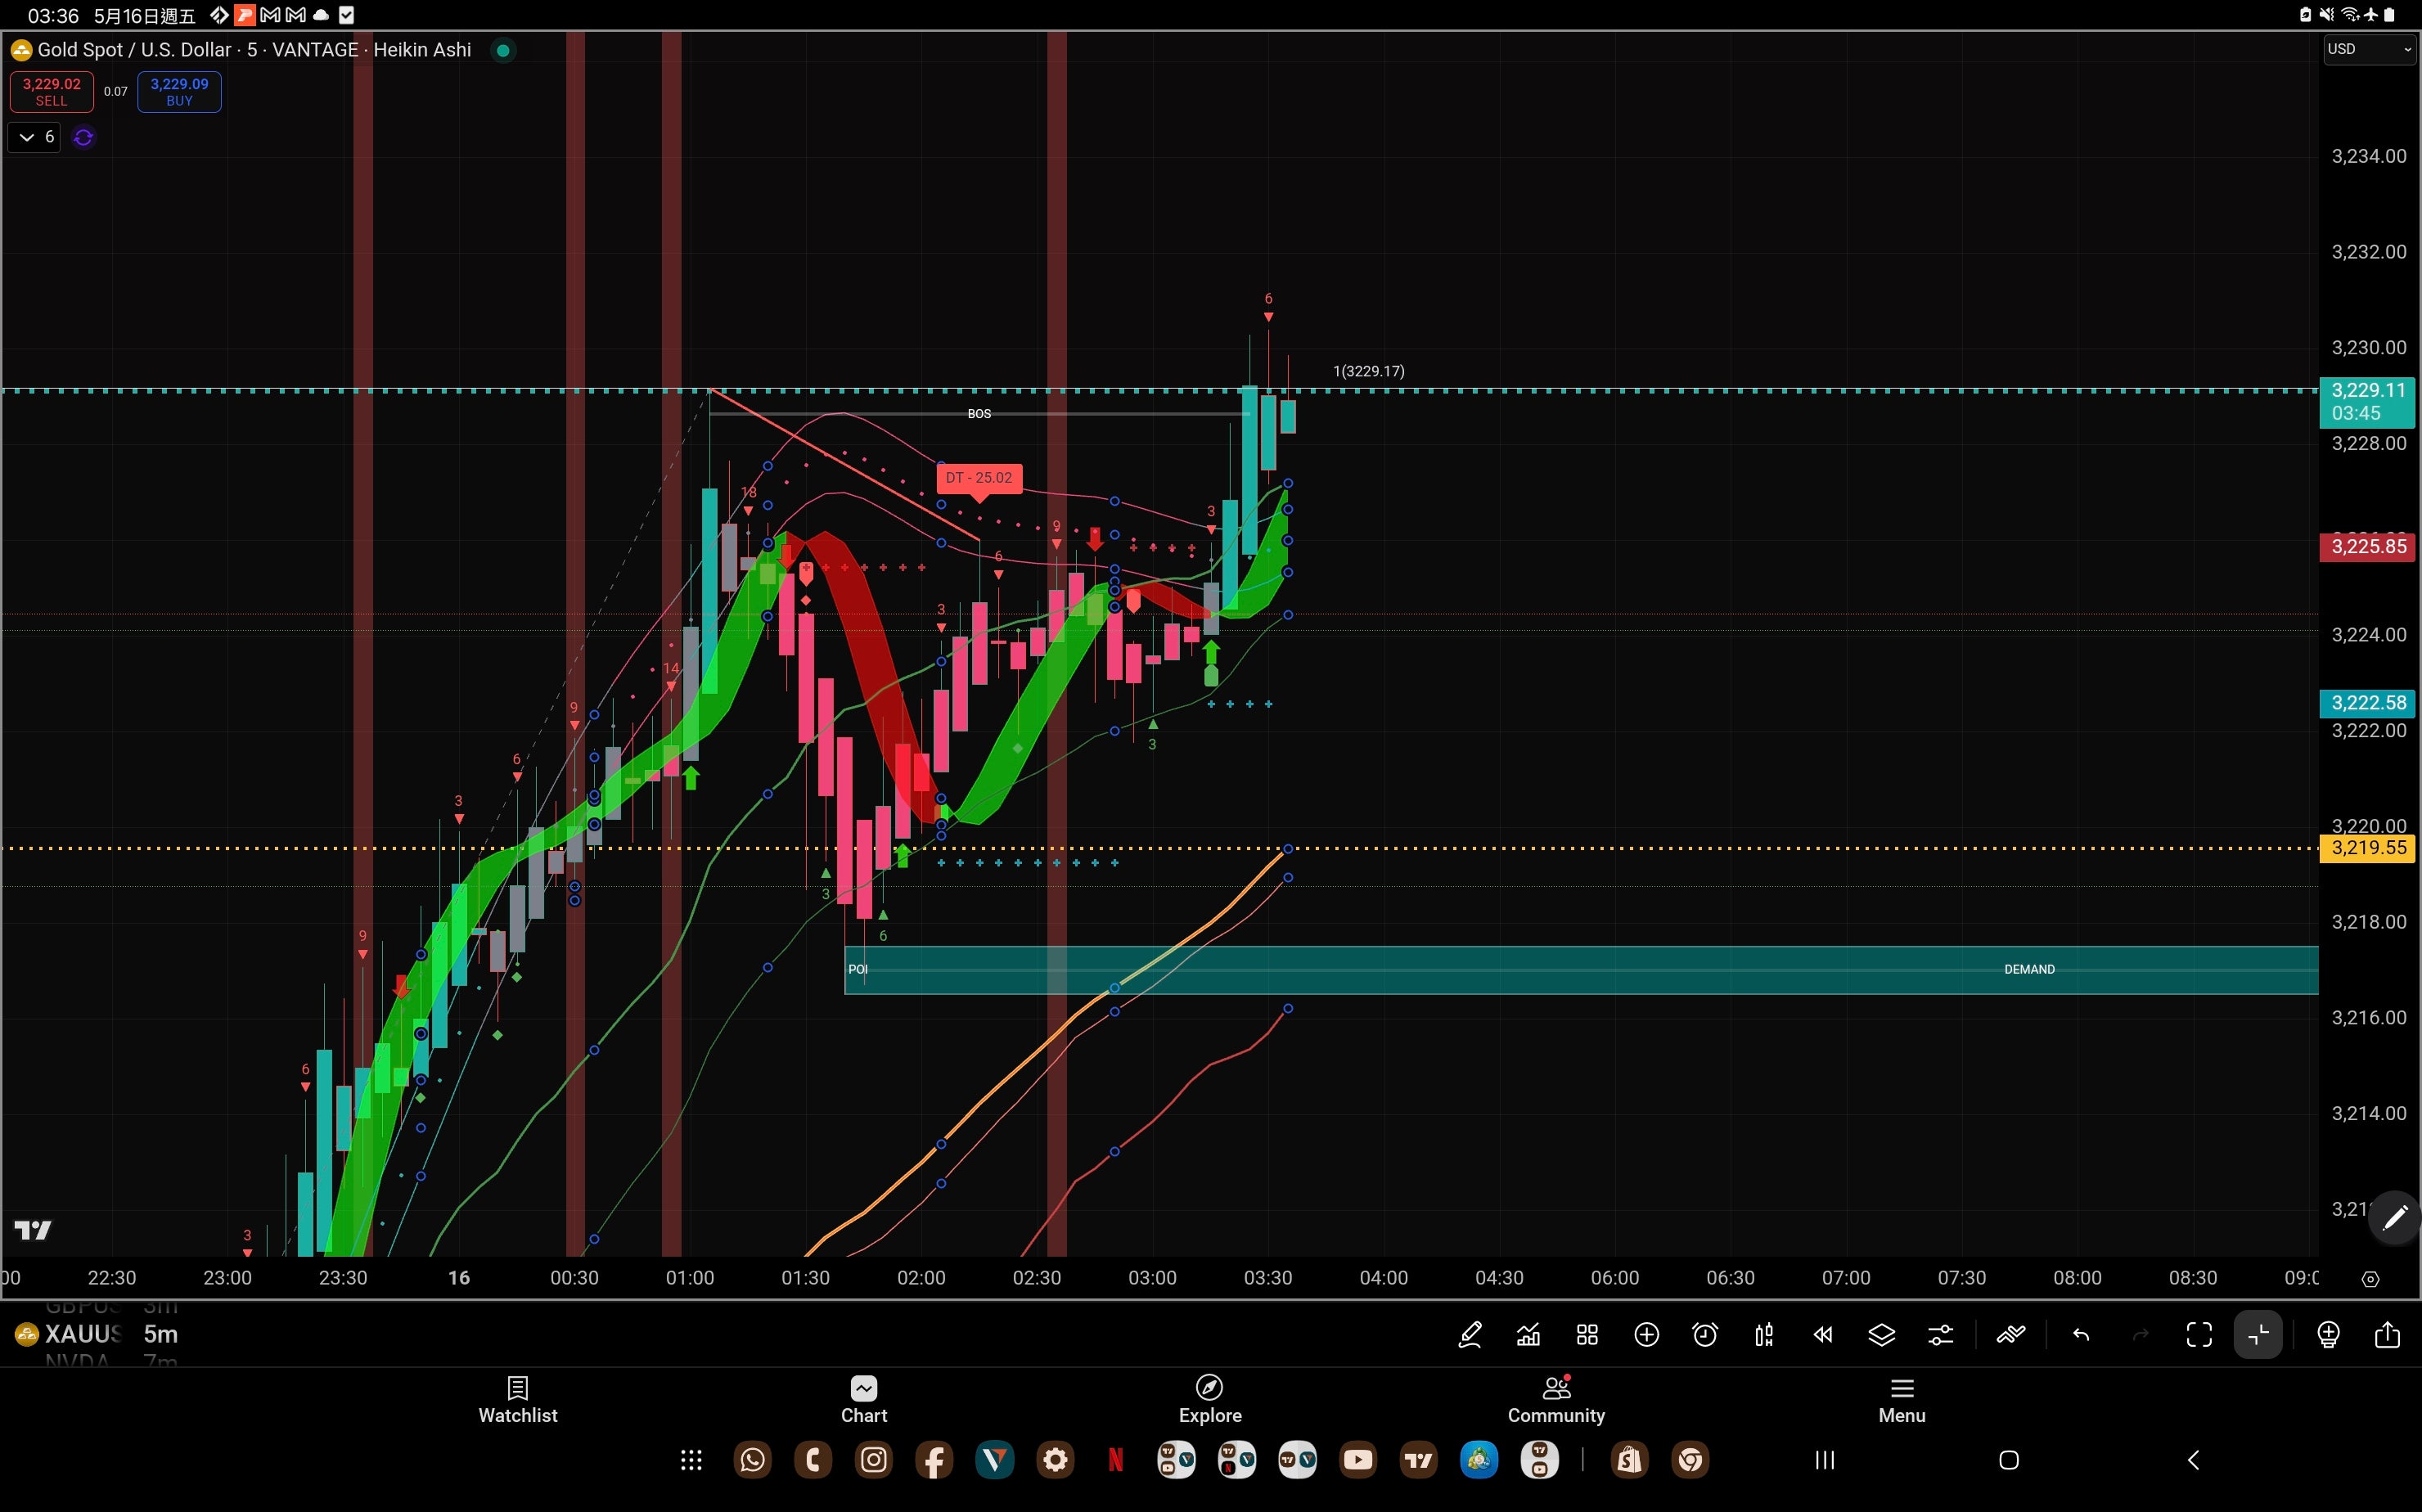This screenshot has width=2422, height=1512.
Task: Open the Watchlist tab
Action: [518, 1400]
